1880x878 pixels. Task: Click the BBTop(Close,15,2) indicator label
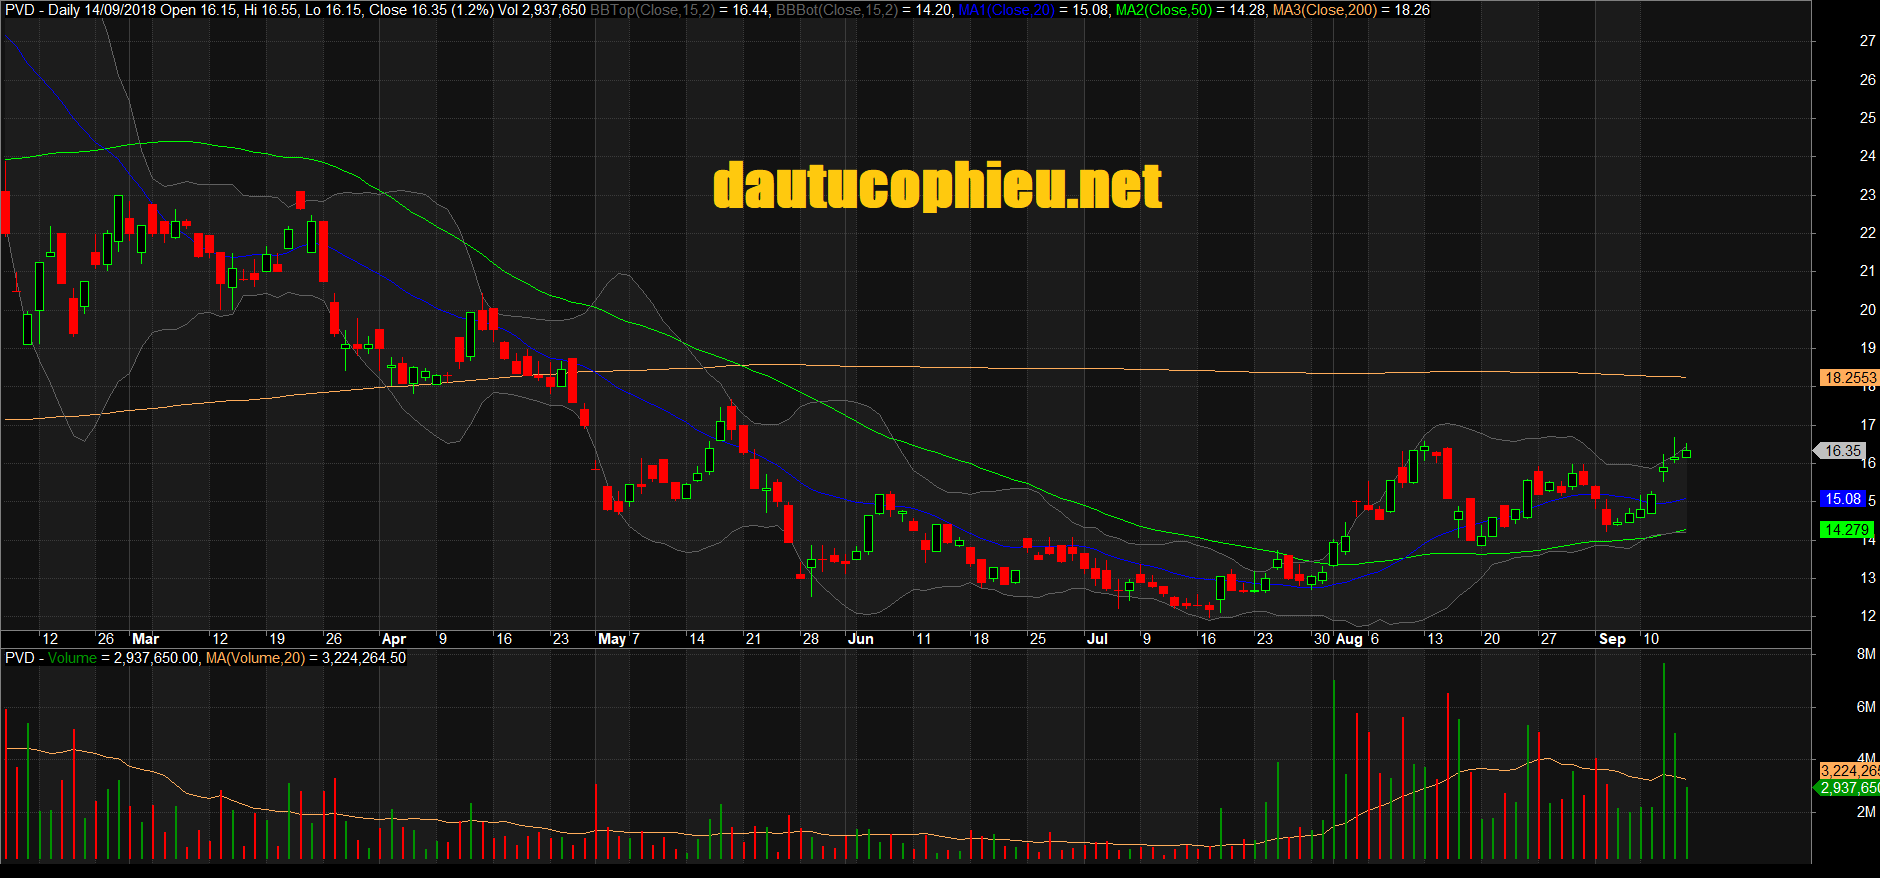pyautogui.click(x=652, y=10)
